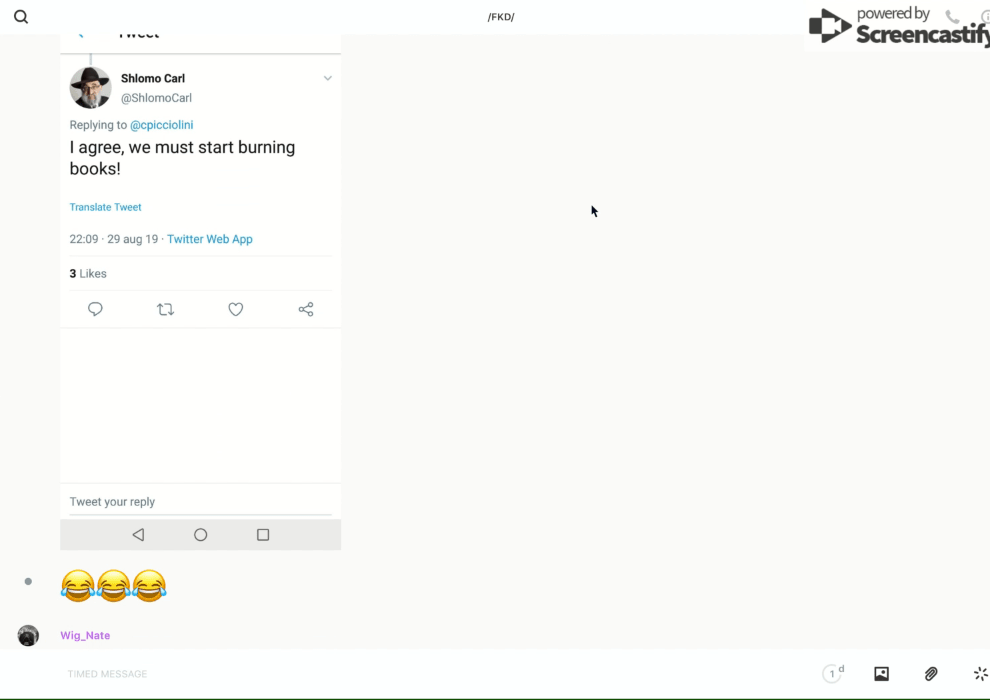Click the Translate Tweet link
The height and width of the screenshot is (700, 990).
105,207
